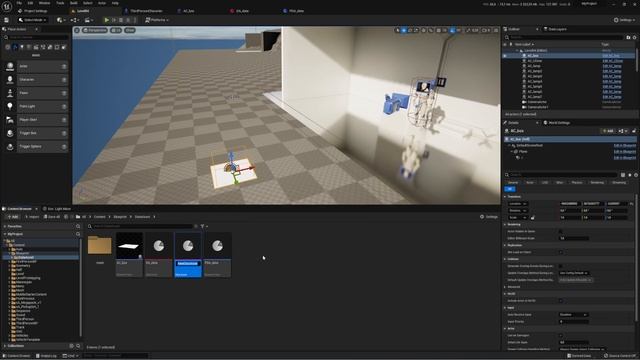The height and width of the screenshot is (360, 640).
Task: Expand the Collections section
Action: click(x=5, y=346)
